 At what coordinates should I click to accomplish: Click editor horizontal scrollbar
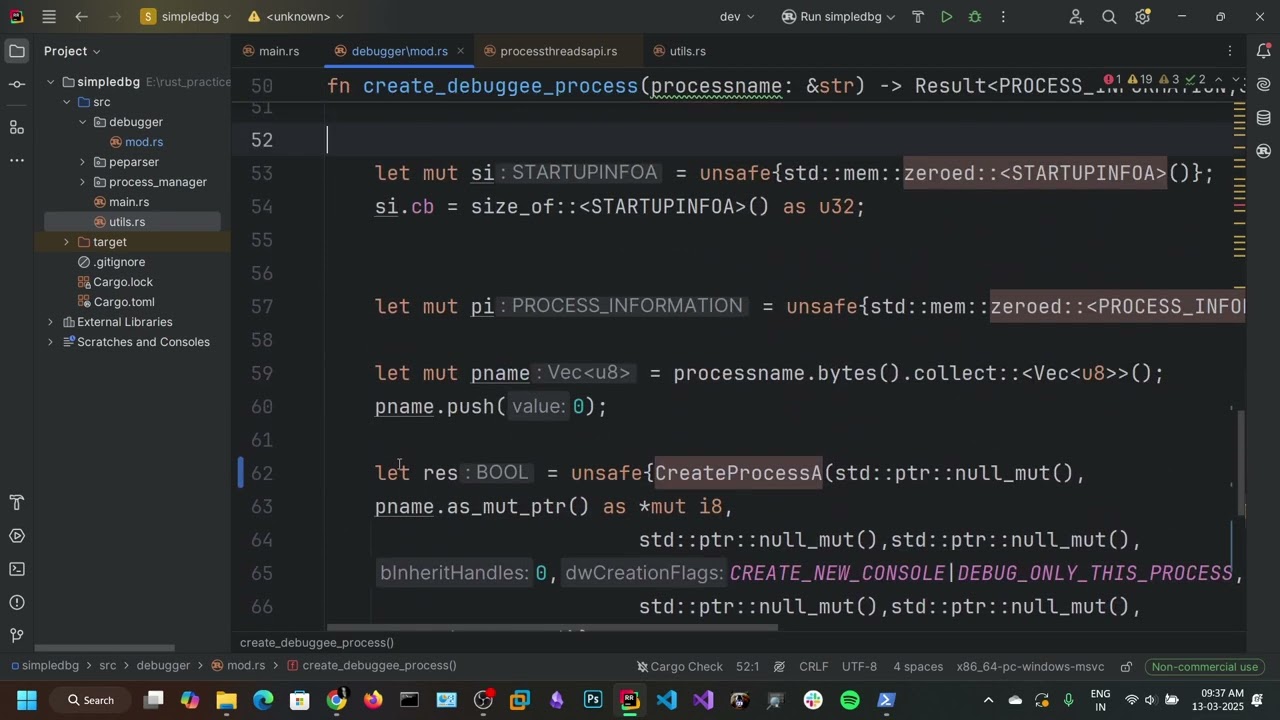[551, 628]
